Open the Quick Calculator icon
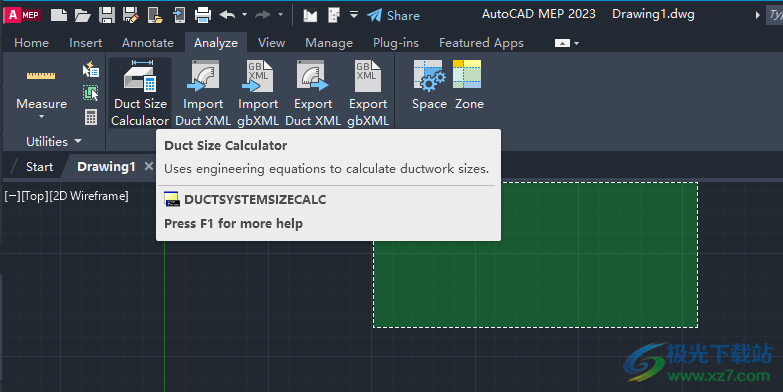 tap(91, 117)
